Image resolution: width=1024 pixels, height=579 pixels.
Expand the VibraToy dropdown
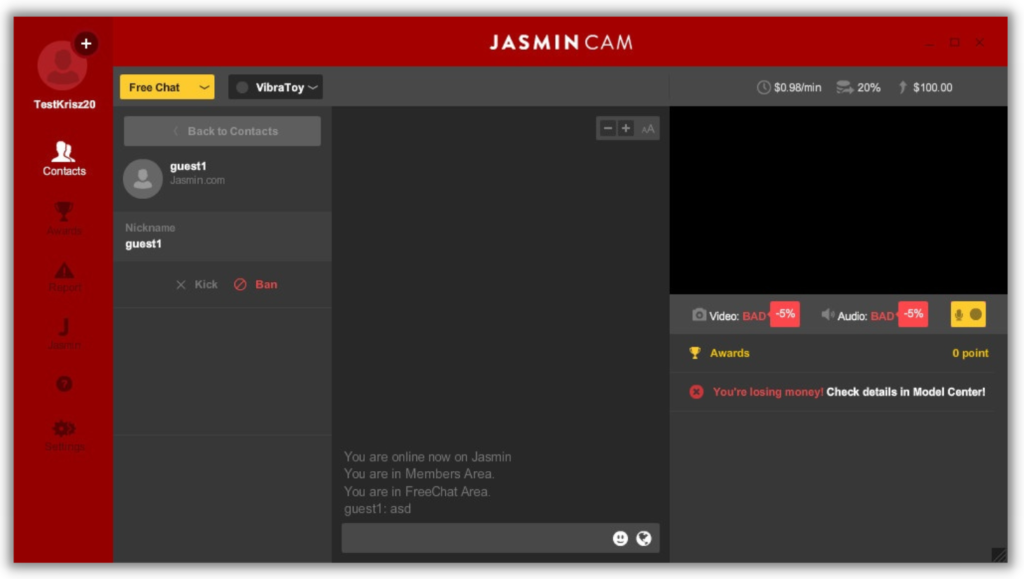click(276, 87)
